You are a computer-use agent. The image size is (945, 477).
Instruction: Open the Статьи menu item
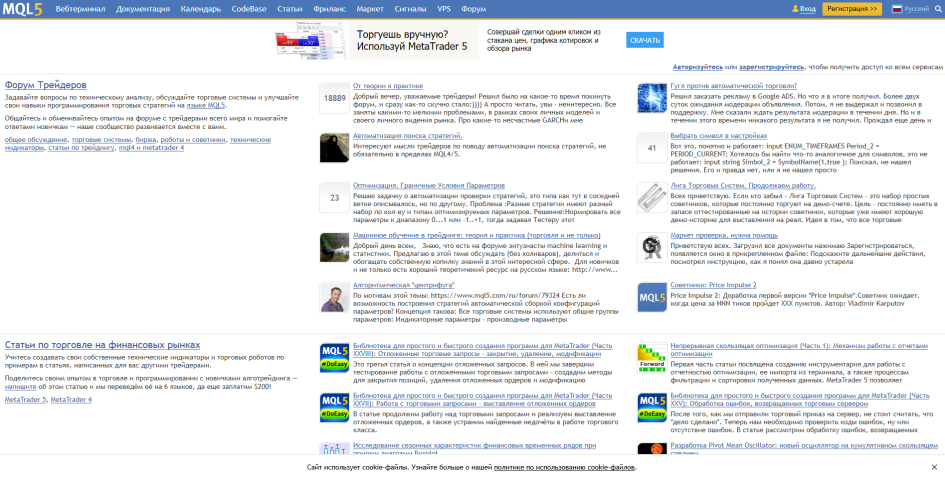pos(290,9)
